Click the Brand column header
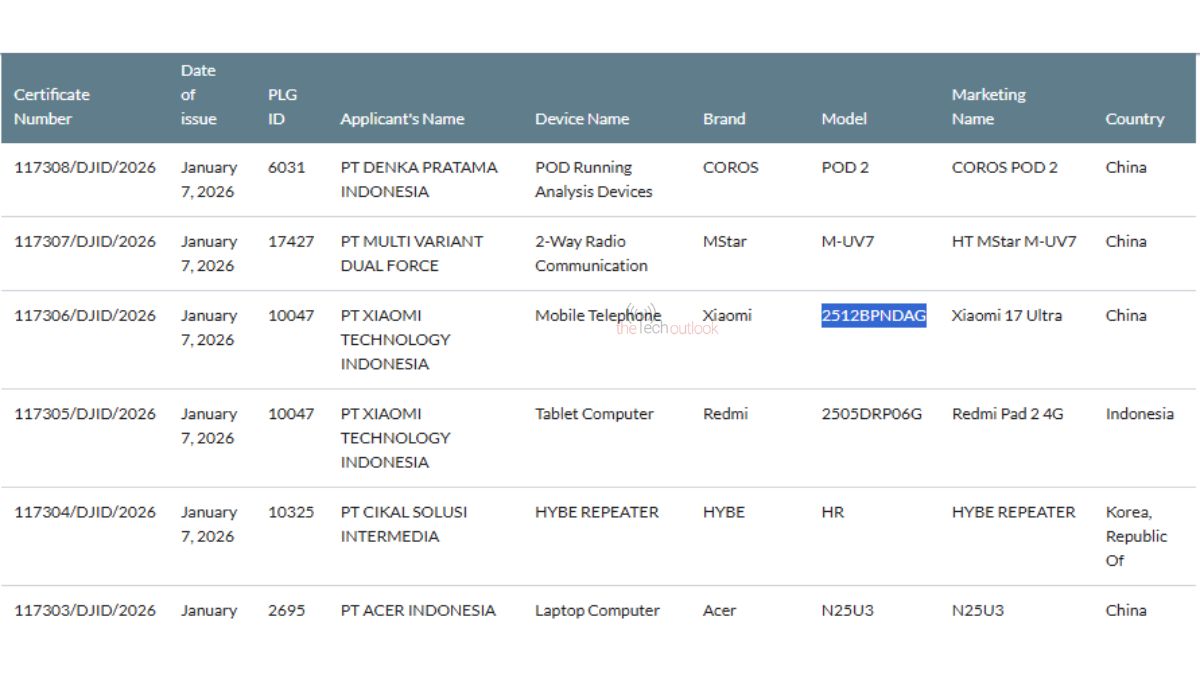1200x675 pixels. pyautogui.click(x=724, y=119)
